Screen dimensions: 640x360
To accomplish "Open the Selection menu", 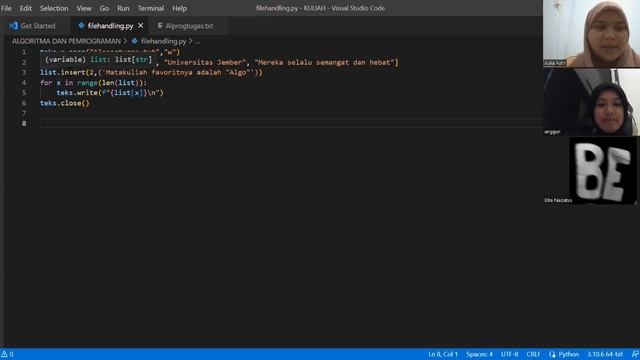I will [x=54, y=8].
